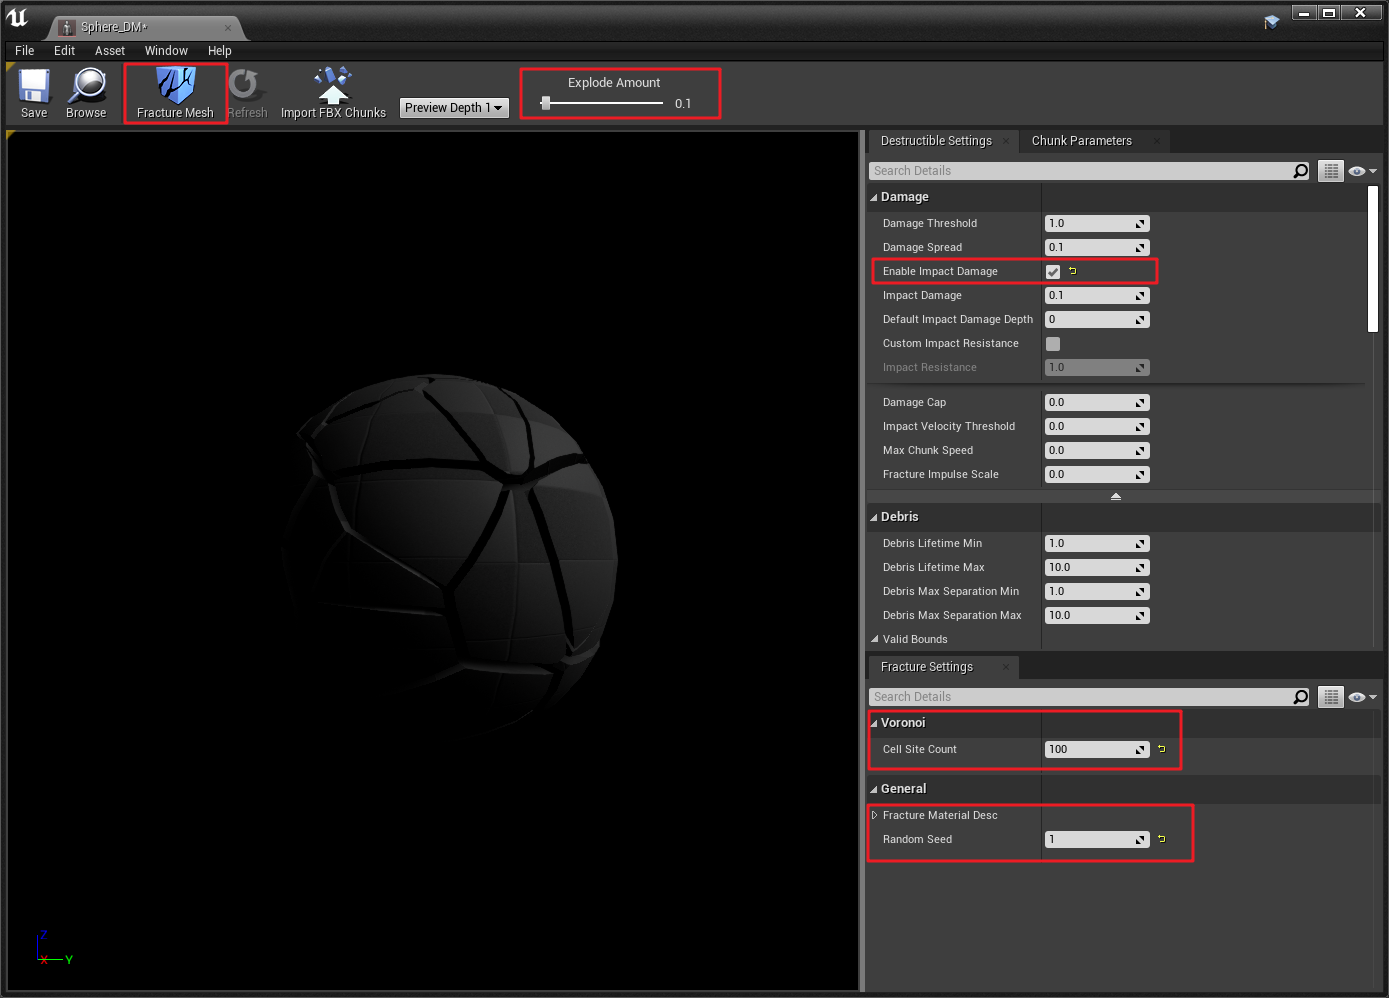Click the Destructible Settings vertical scrollbar
The width and height of the screenshot is (1389, 998).
coord(1373,258)
